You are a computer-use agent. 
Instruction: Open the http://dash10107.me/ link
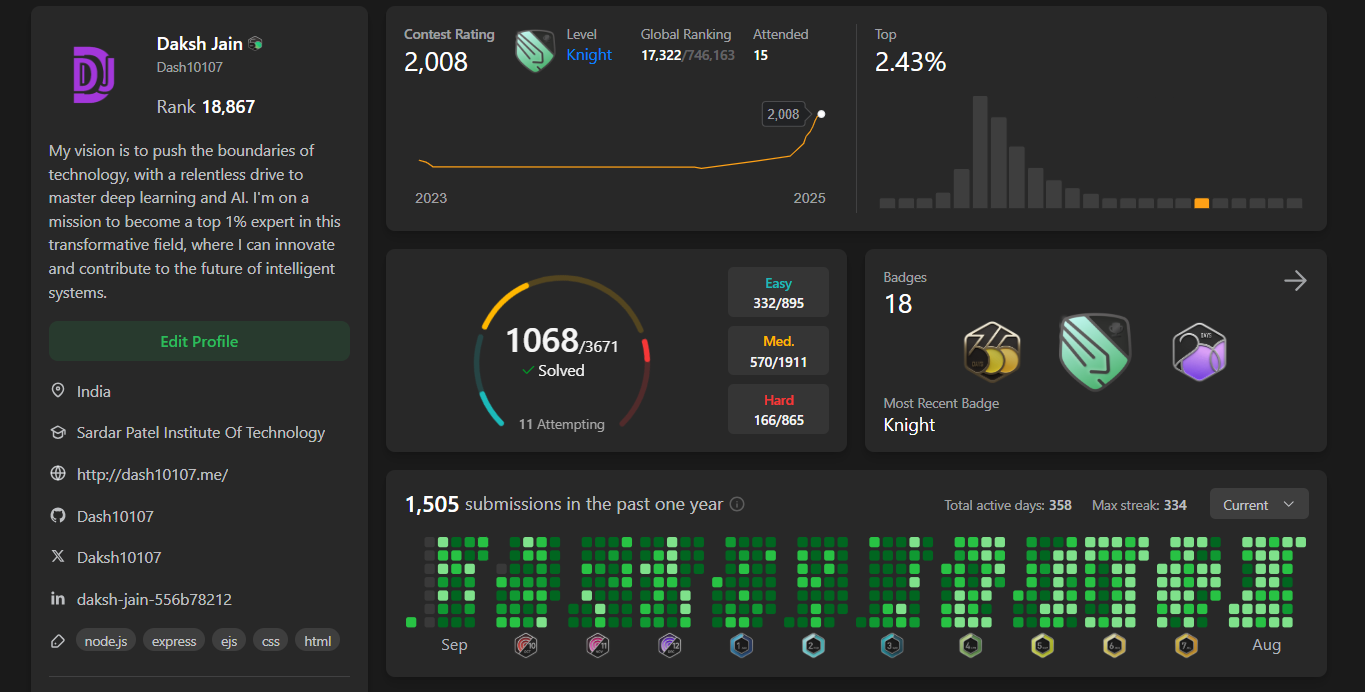click(x=152, y=473)
